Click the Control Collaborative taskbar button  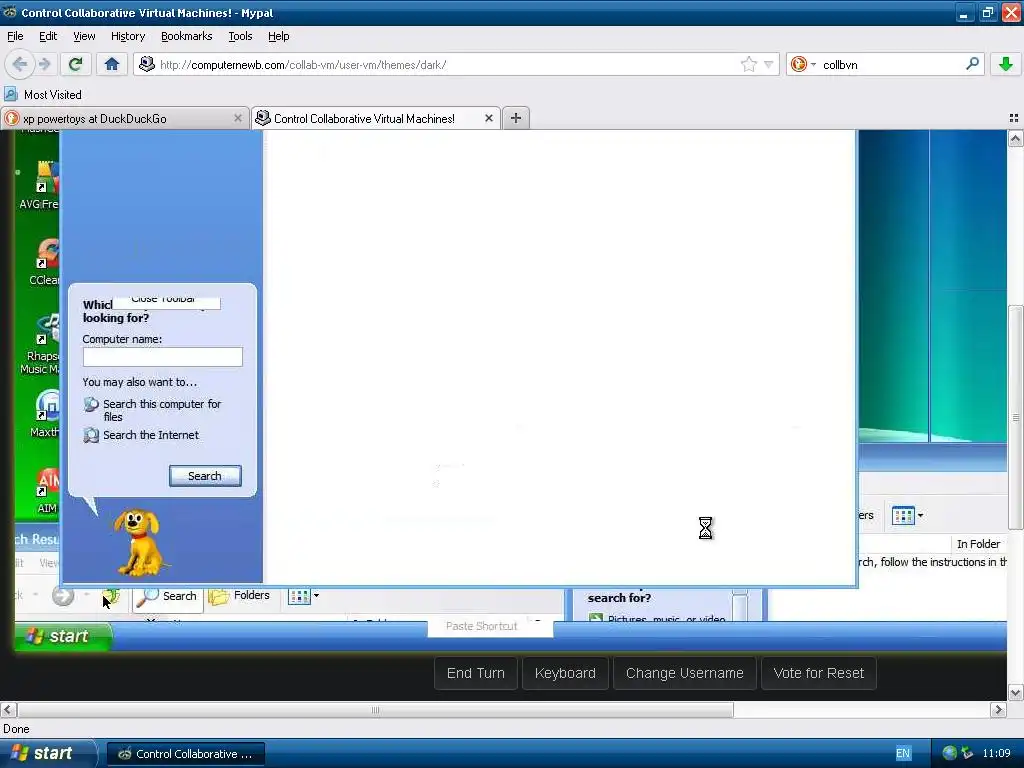pos(186,754)
